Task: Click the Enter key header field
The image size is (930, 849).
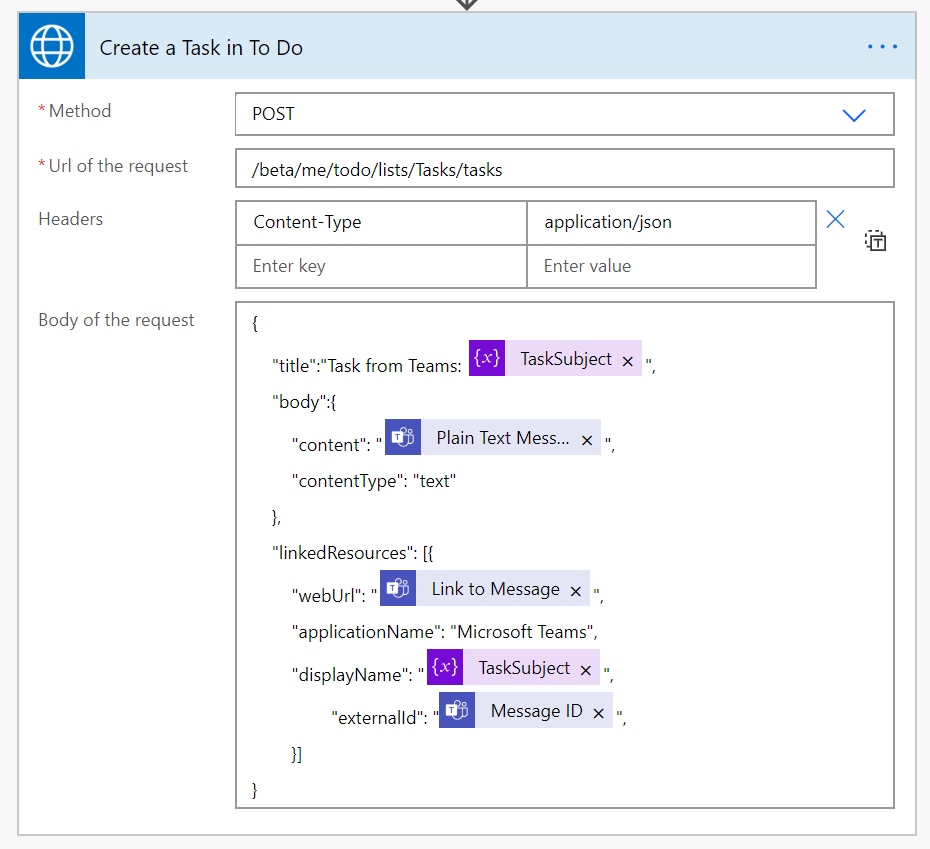Action: (381, 266)
